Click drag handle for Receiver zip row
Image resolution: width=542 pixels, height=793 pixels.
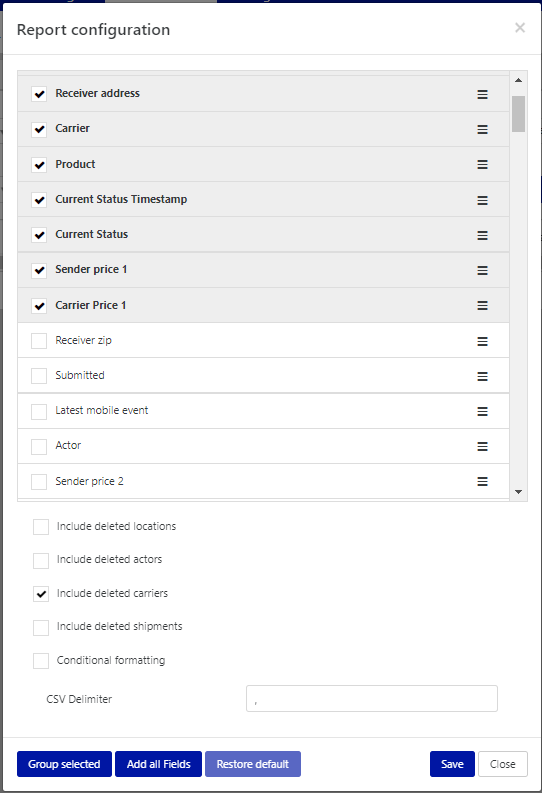(x=482, y=341)
